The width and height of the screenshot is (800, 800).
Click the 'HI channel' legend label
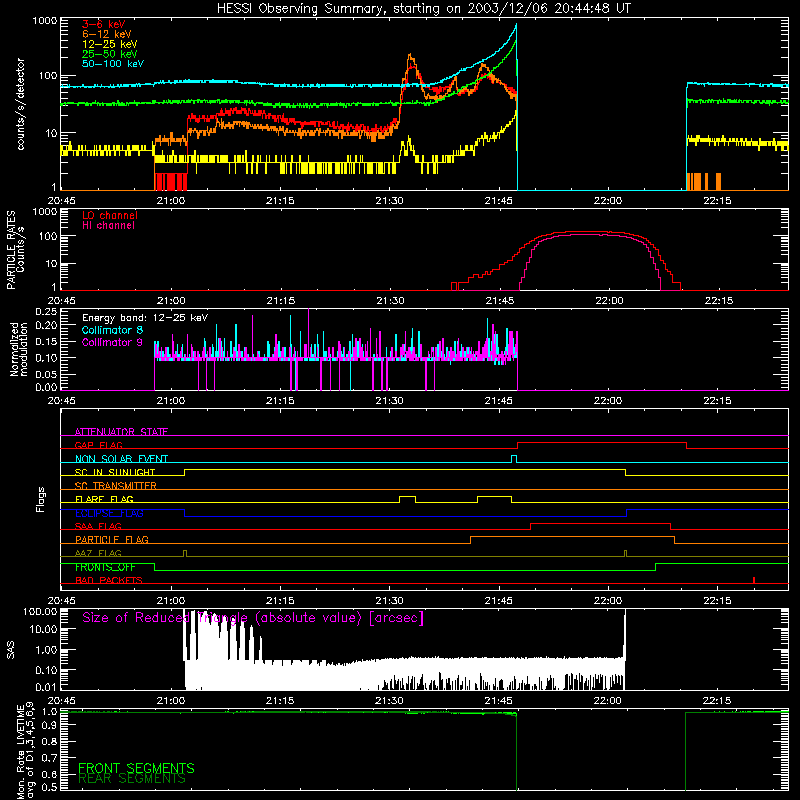click(108, 226)
